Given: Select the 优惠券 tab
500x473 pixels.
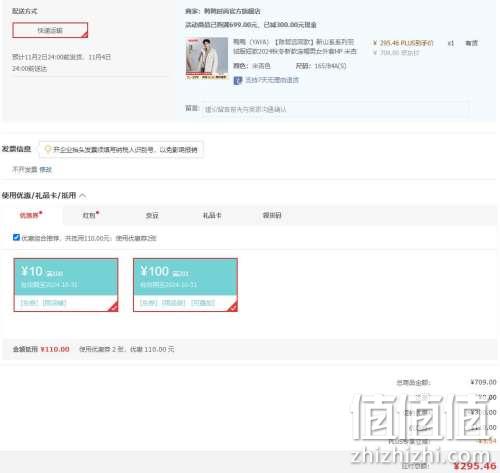Looking at the screenshot, I should [30, 215].
